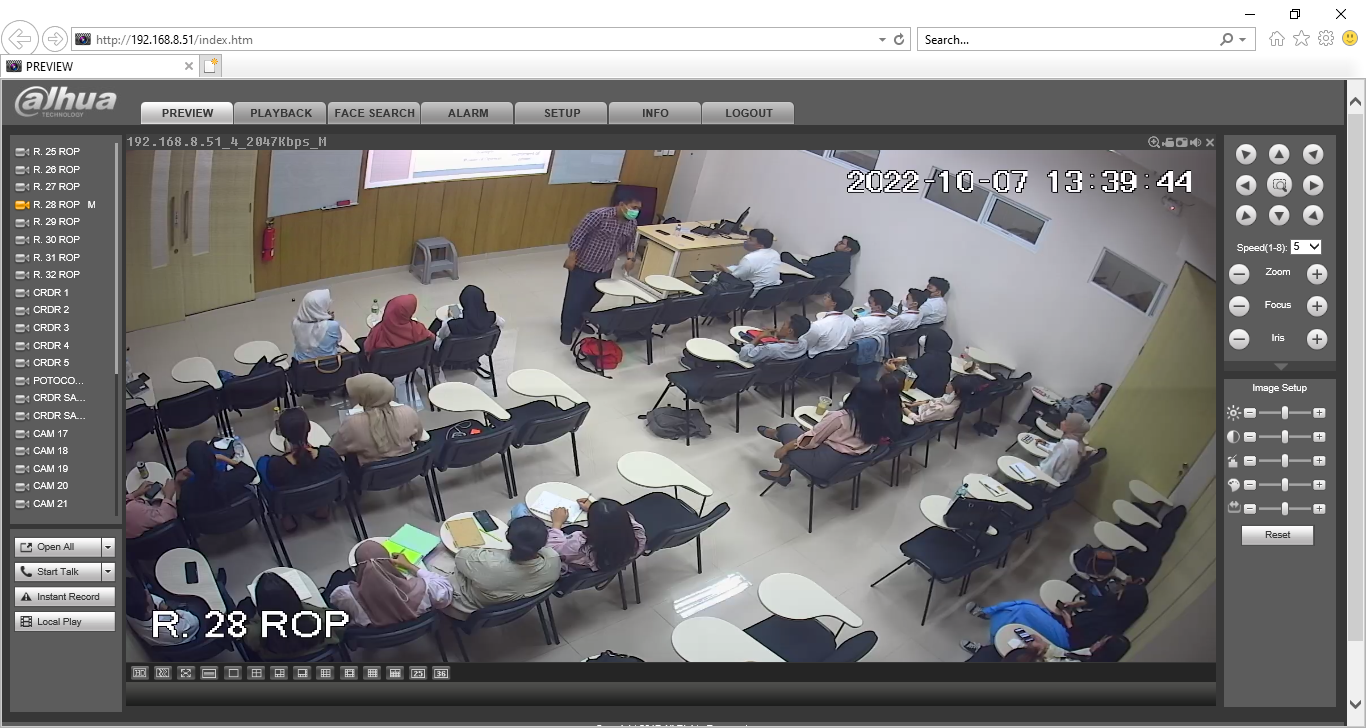1366x728 pixels.
Task: Move PTZ camera diagonally up-left
Action: point(1246,154)
